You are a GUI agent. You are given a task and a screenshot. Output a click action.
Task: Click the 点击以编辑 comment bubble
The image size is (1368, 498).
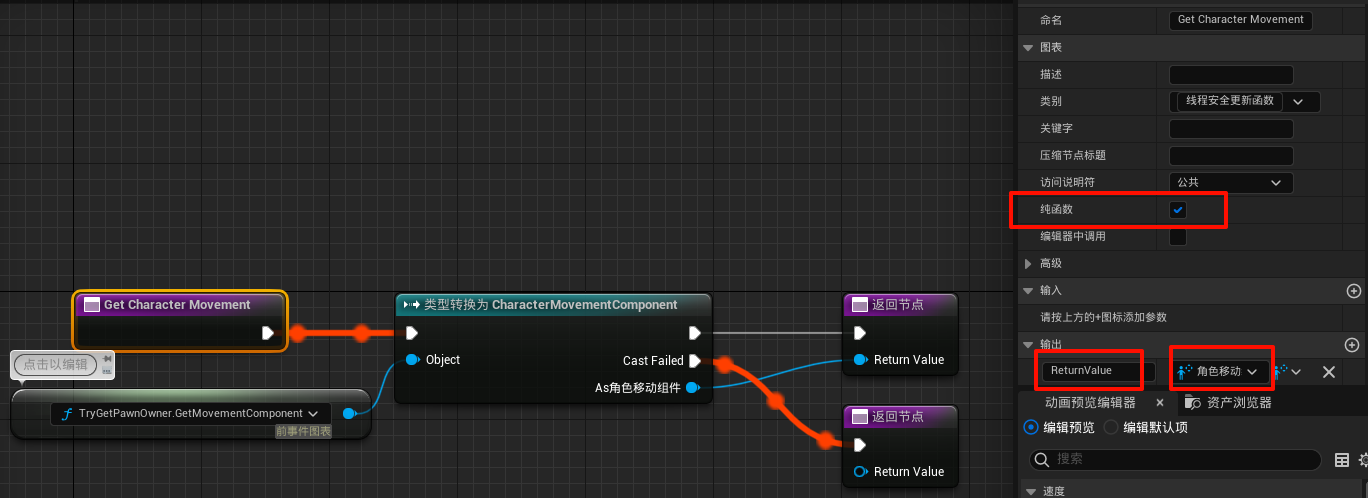click(55, 365)
